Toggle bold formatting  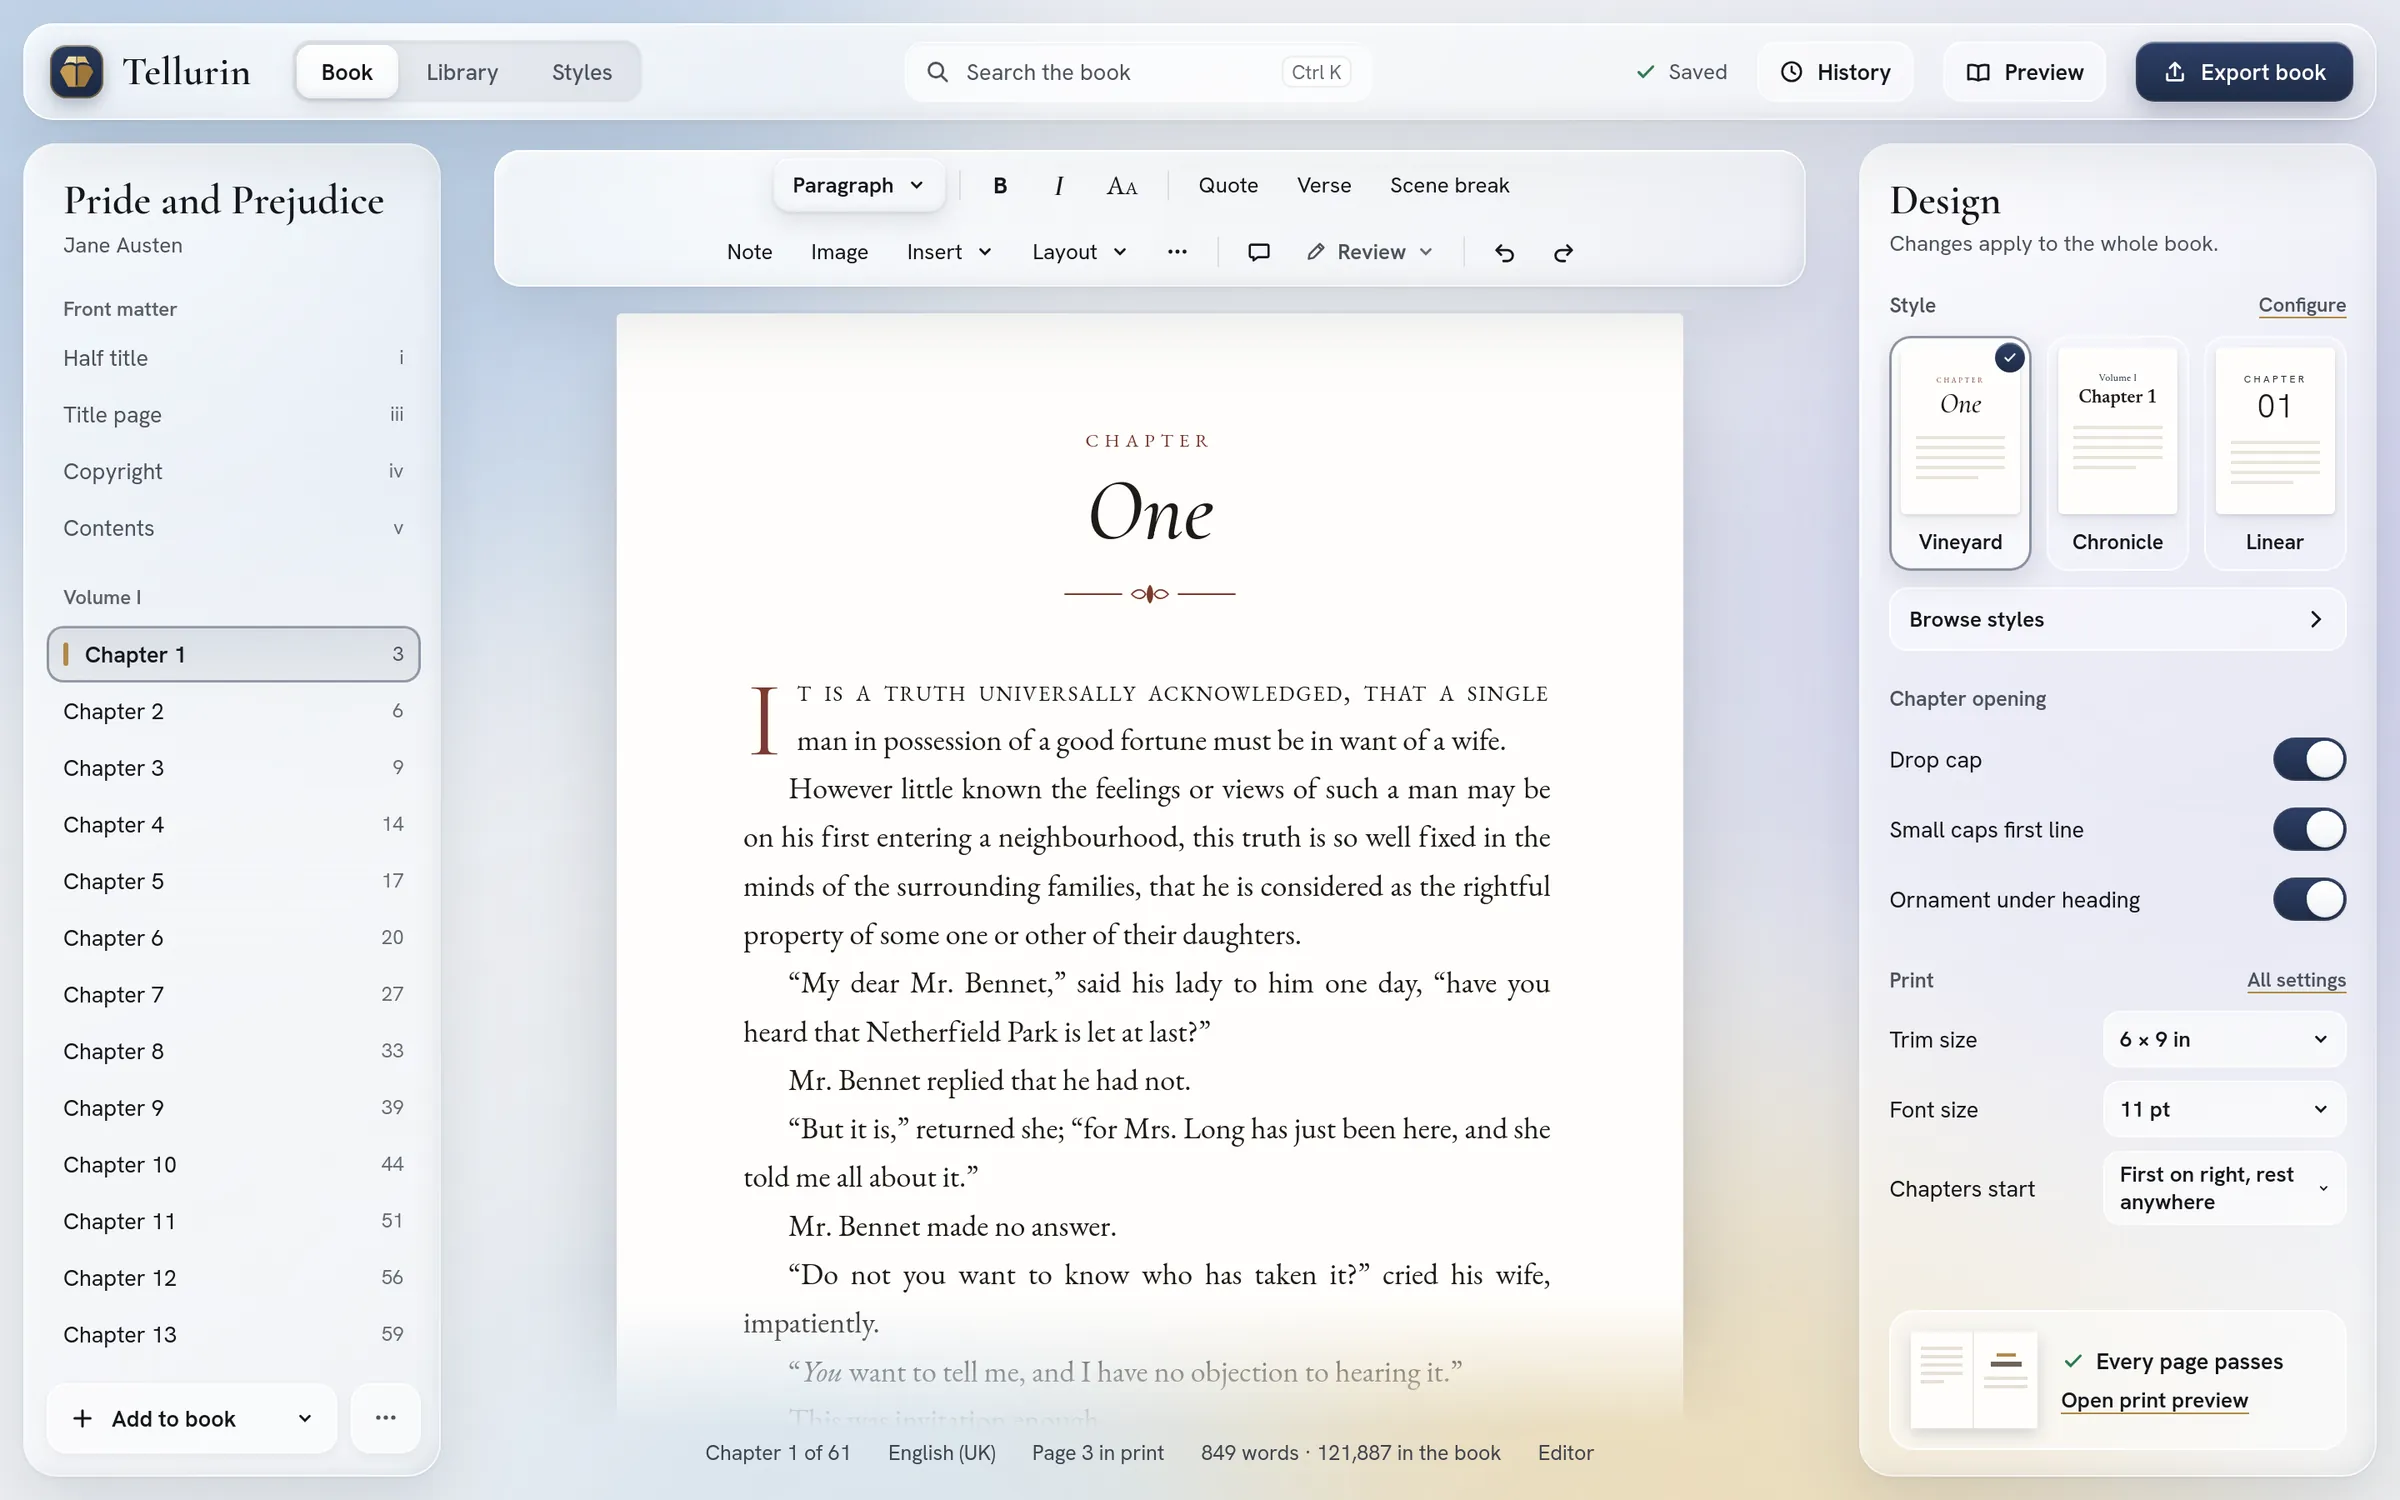point(999,186)
